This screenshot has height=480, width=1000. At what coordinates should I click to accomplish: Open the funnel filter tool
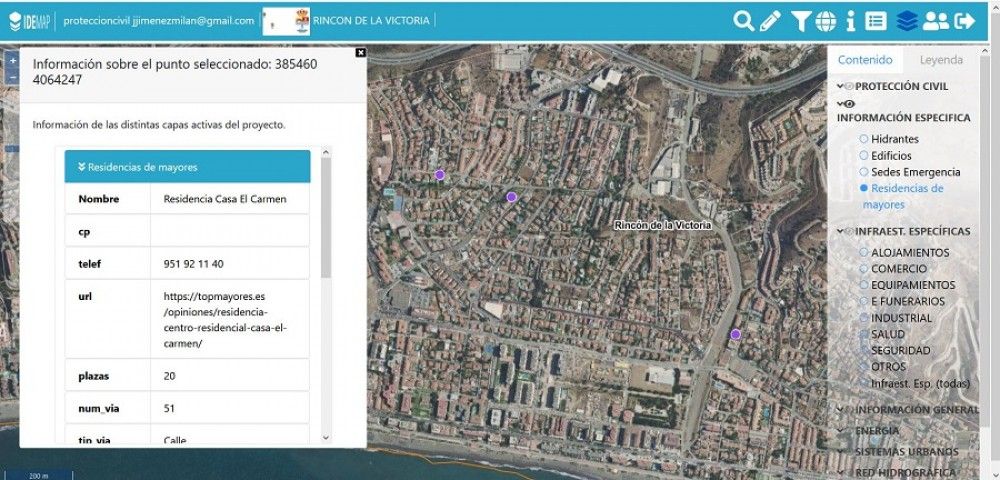tap(800, 20)
